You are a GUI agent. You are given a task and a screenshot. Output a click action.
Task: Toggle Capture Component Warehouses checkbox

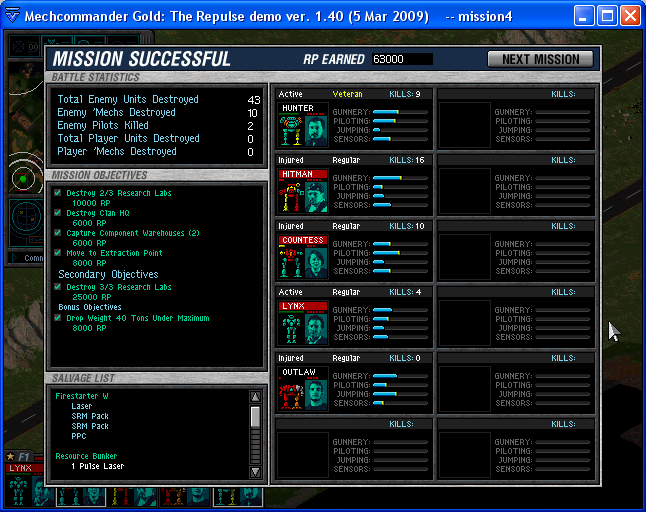(x=58, y=232)
